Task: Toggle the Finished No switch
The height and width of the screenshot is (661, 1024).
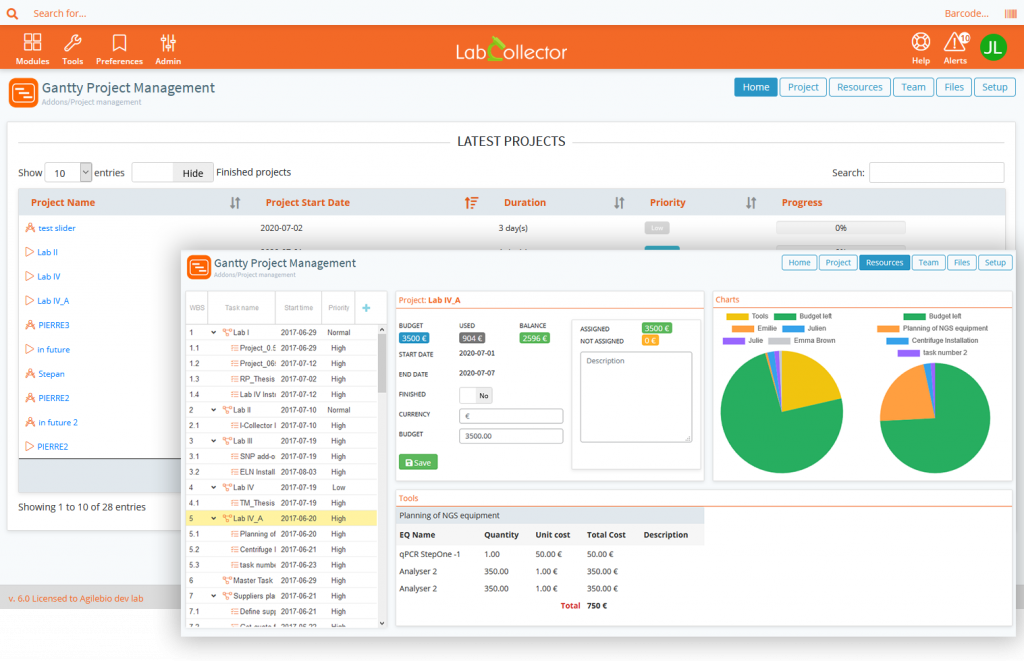Action: point(475,395)
